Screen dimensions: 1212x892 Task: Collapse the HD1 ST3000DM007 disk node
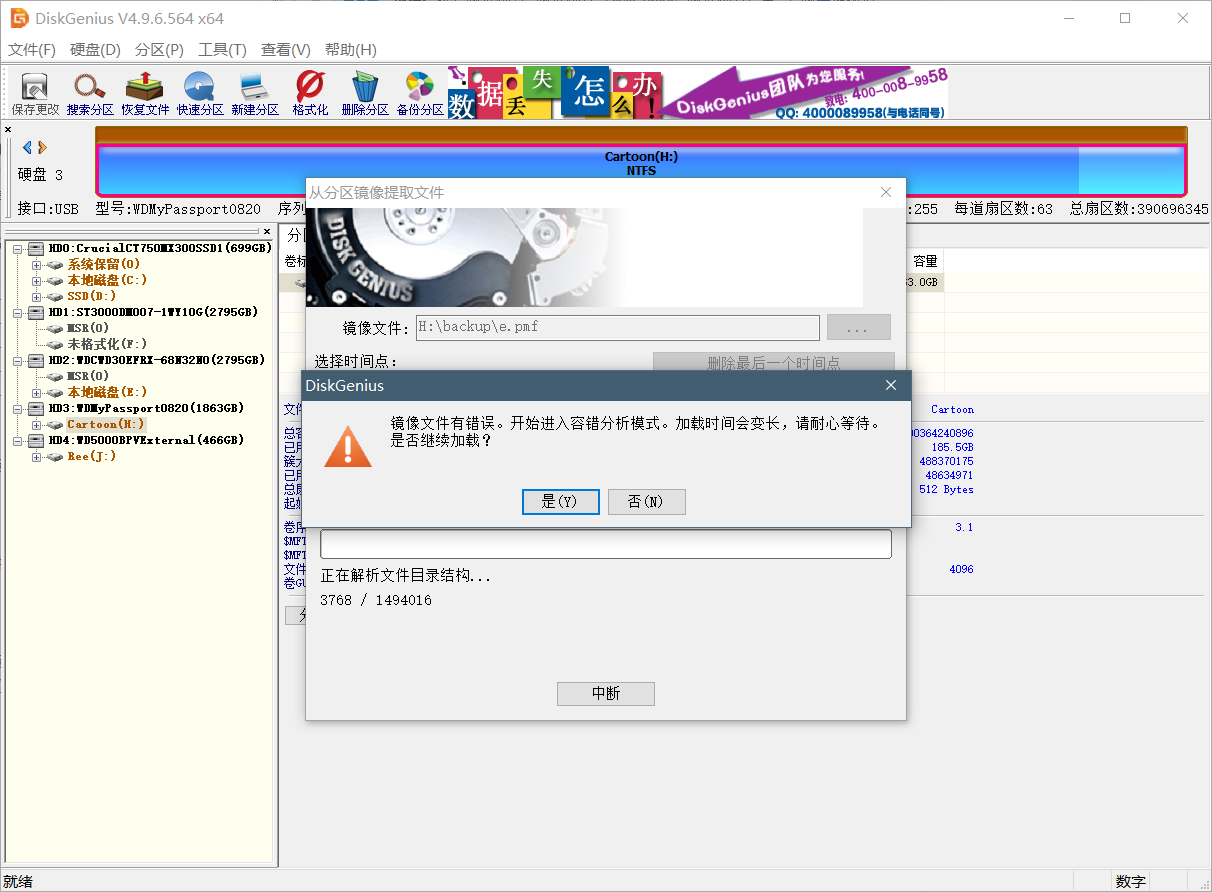18,312
